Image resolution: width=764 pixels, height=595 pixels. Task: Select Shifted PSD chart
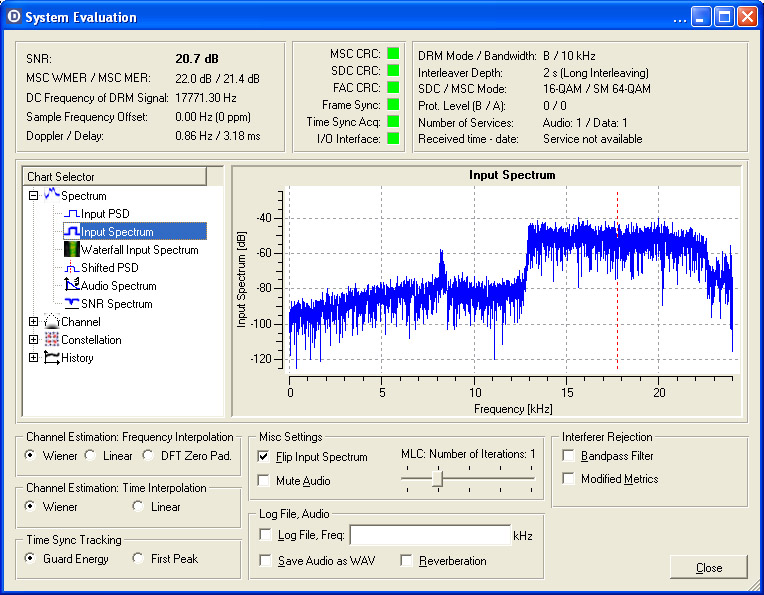pyautogui.click(x=110, y=268)
